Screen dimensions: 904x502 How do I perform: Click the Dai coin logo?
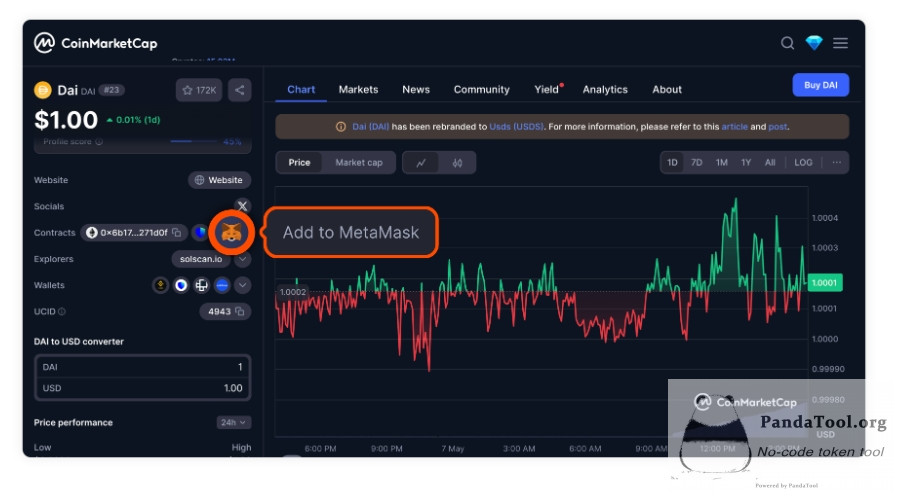click(x=43, y=90)
